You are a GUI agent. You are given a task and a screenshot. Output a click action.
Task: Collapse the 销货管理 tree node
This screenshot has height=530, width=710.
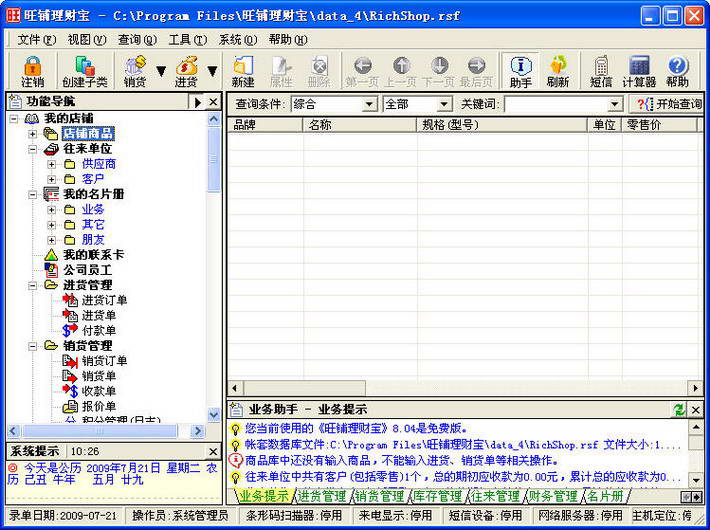click(32, 346)
